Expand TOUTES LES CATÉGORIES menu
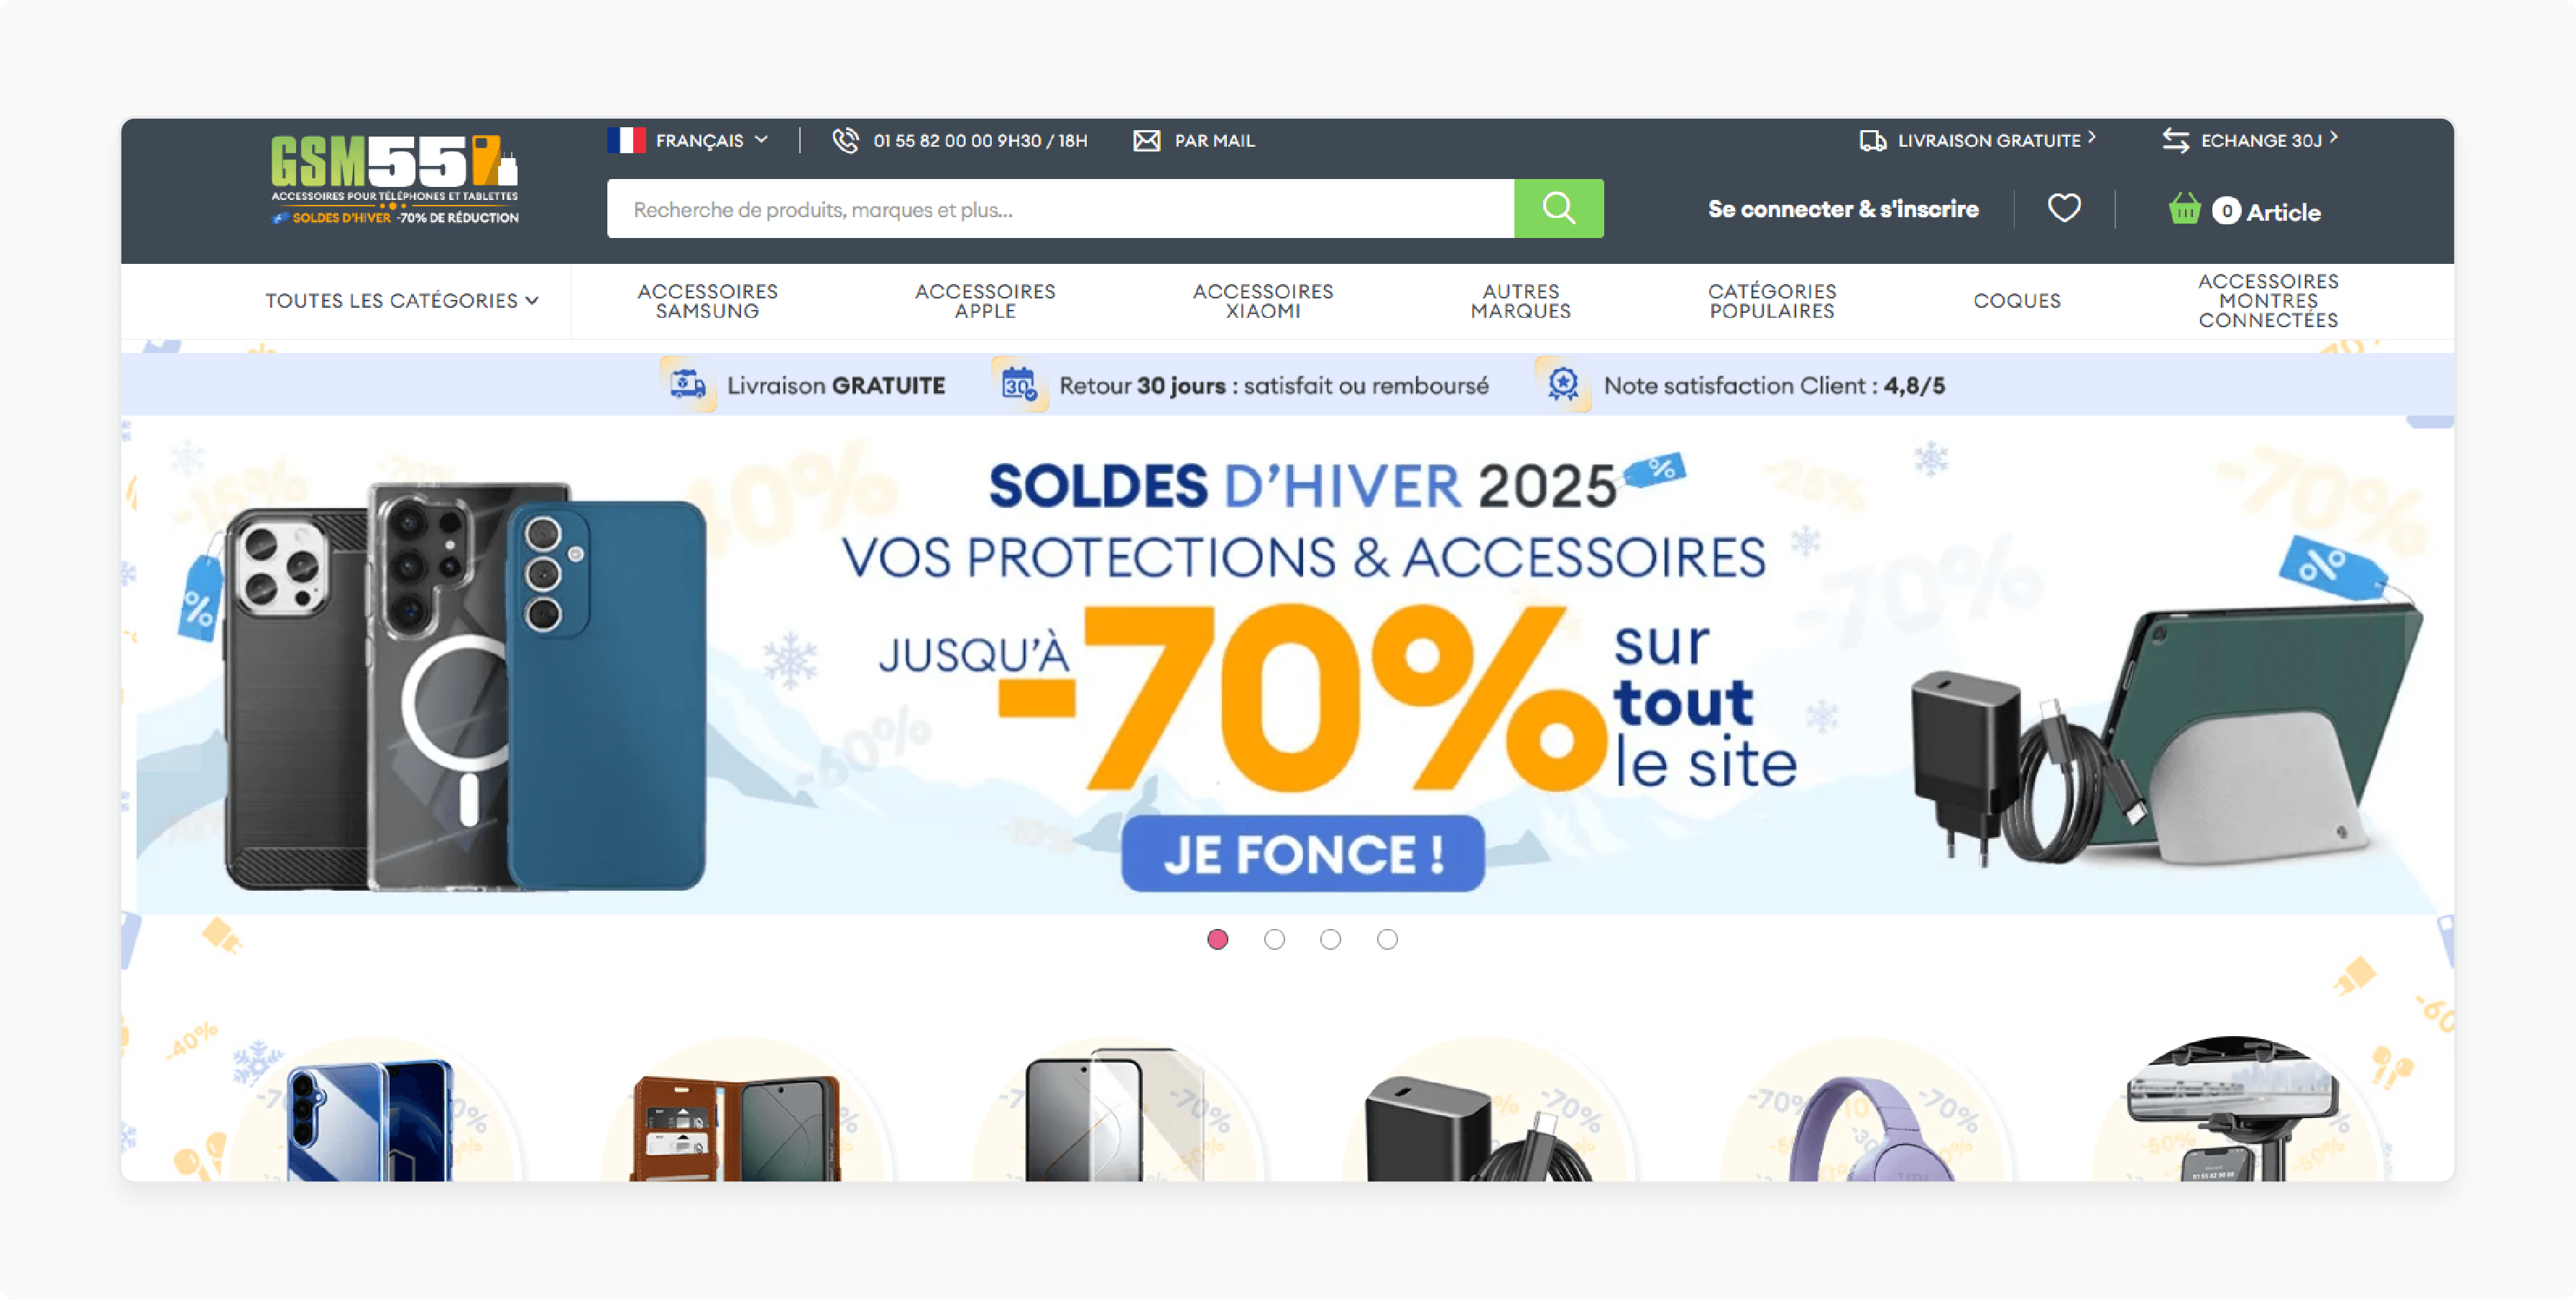 tap(401, 300)
